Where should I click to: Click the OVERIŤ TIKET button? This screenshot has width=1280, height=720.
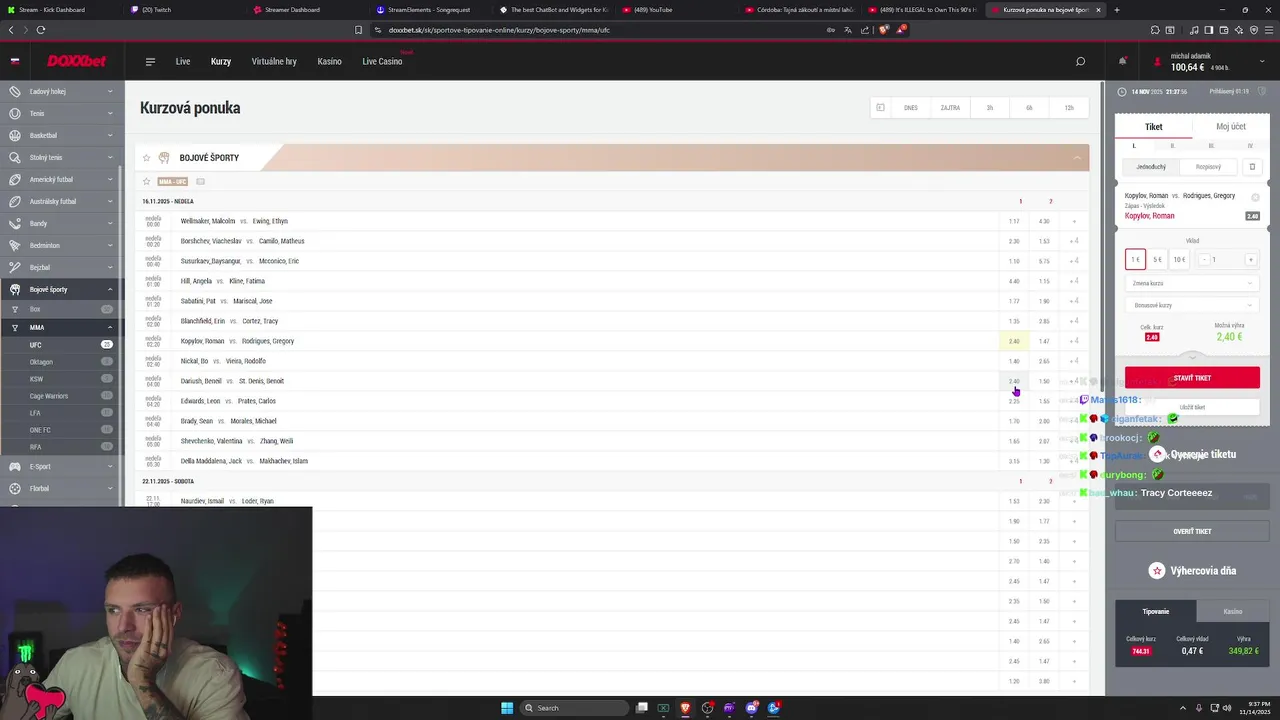pyautogui.click(x=1192, y=531)
